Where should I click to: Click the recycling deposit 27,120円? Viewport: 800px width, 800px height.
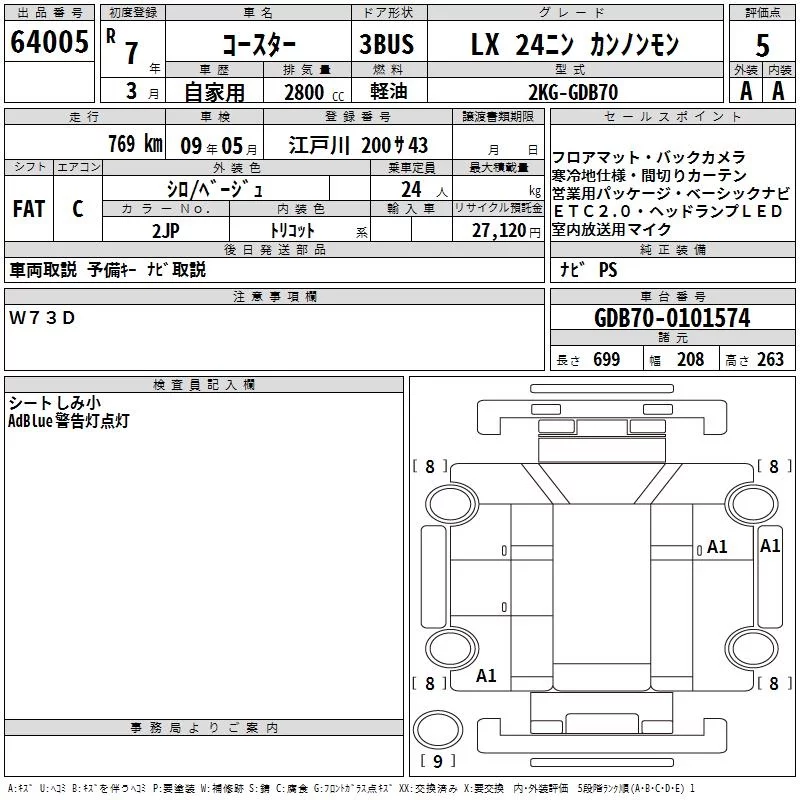[506, 231]
